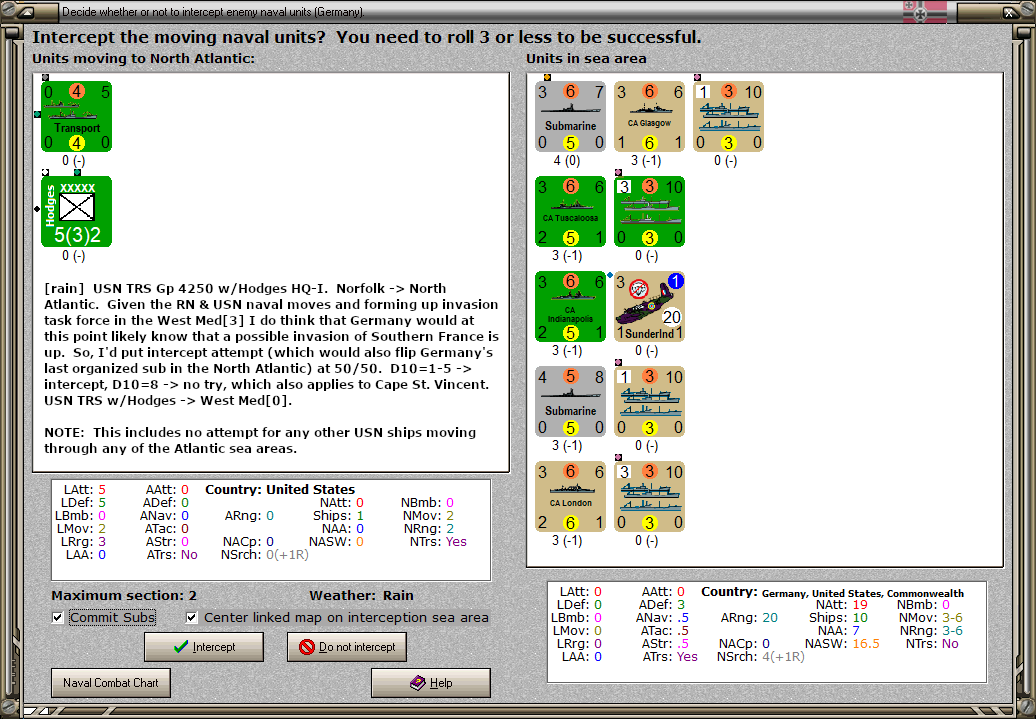Click '4 (0)' under the top Submarine counter

point(567,161)
